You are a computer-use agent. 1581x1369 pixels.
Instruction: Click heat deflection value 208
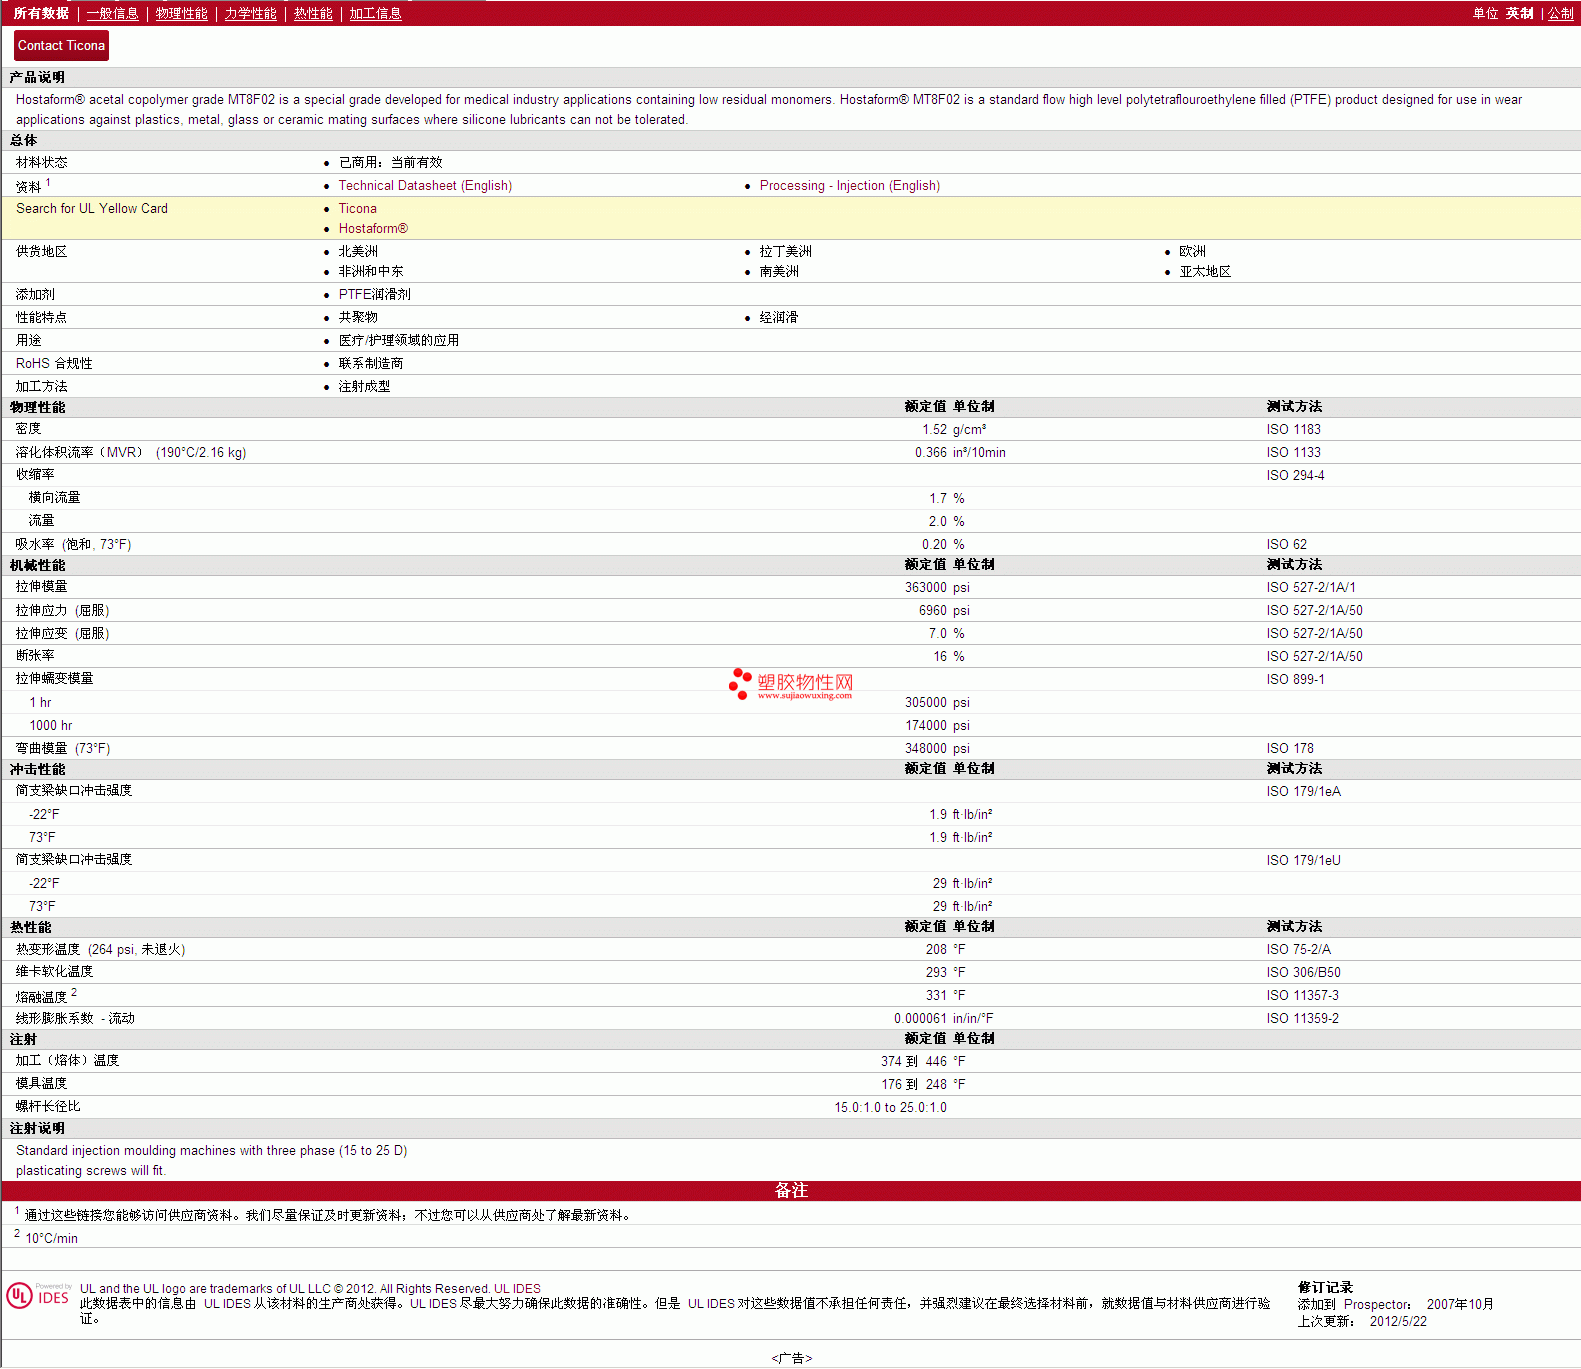tap(936, 949)
